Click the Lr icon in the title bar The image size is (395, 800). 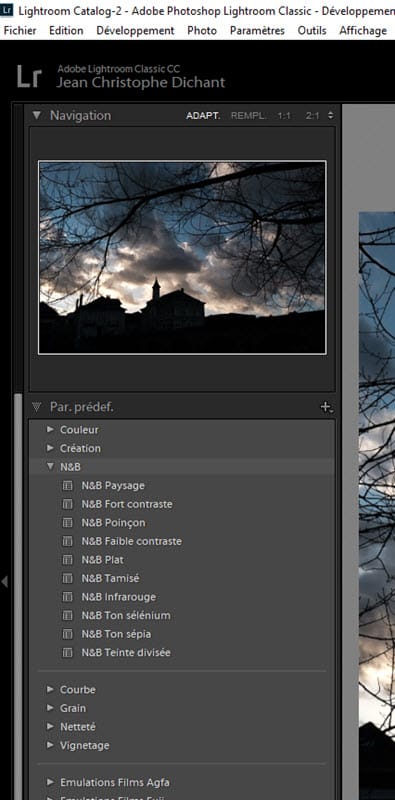tap(7, 10)
